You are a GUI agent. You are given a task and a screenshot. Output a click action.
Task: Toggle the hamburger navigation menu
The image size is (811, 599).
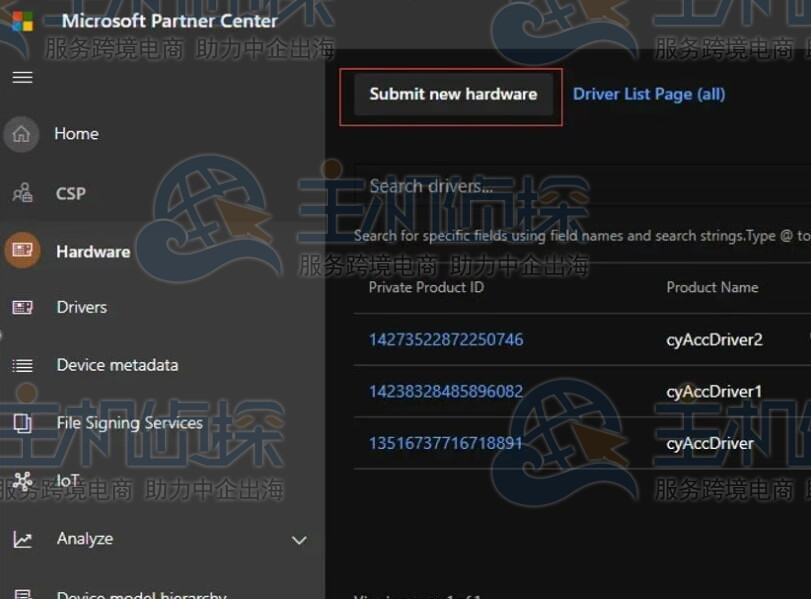point(22,78)
